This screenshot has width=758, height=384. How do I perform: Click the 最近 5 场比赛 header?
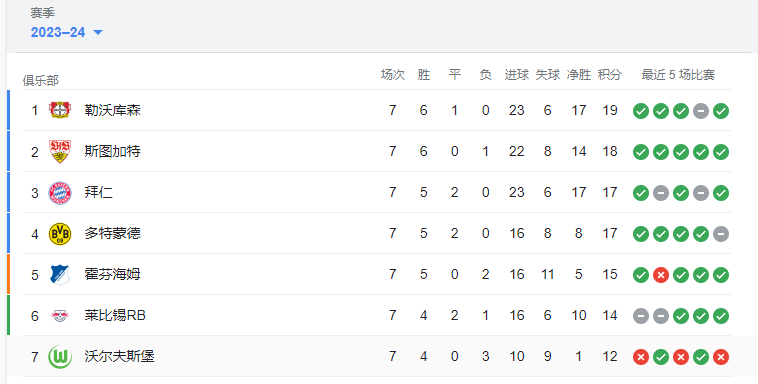pyautogui.click(x=678, y=74)
